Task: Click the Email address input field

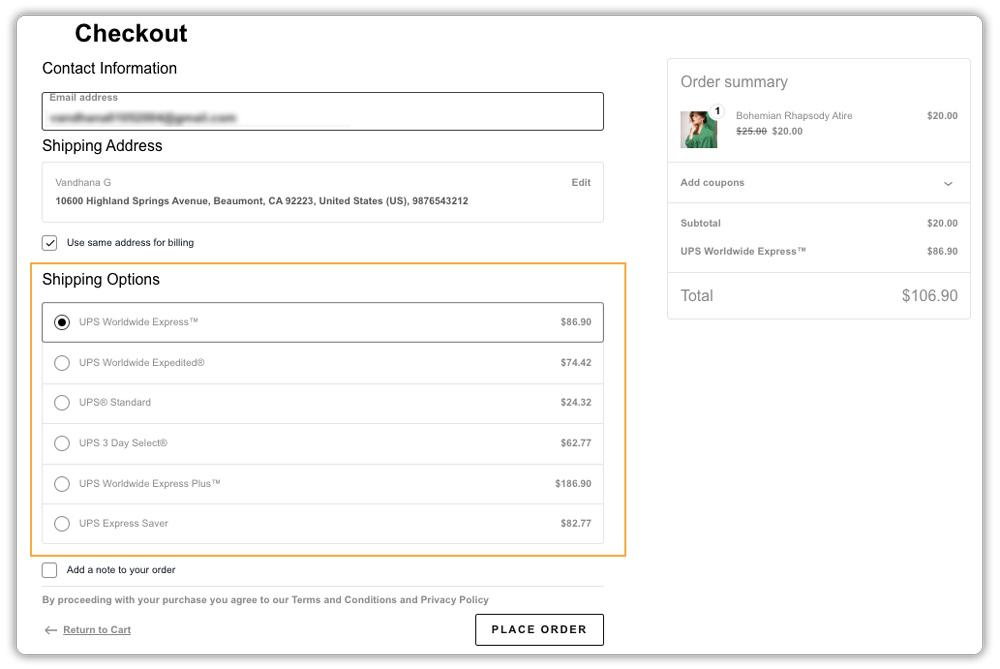Action: point(322,117)
